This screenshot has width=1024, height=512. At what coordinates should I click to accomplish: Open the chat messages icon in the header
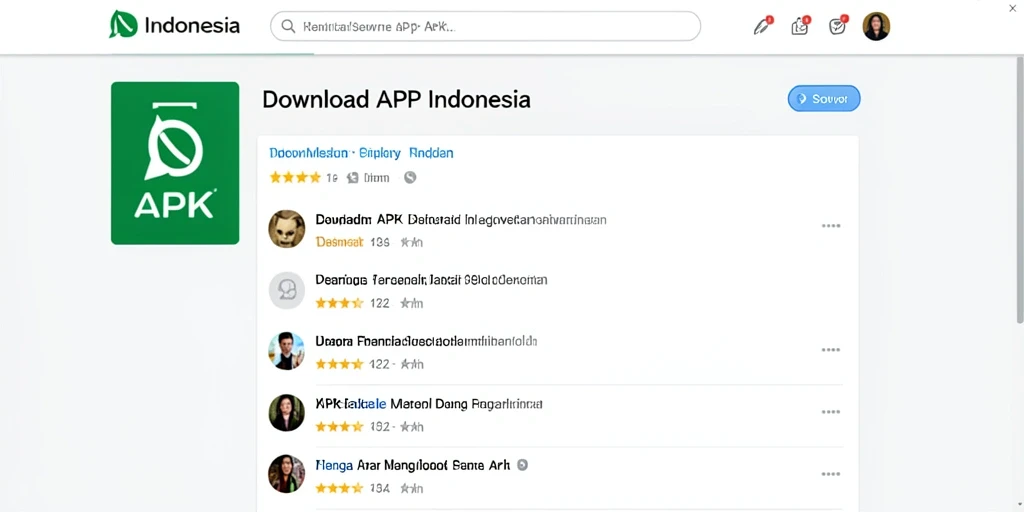coord(837,26)
